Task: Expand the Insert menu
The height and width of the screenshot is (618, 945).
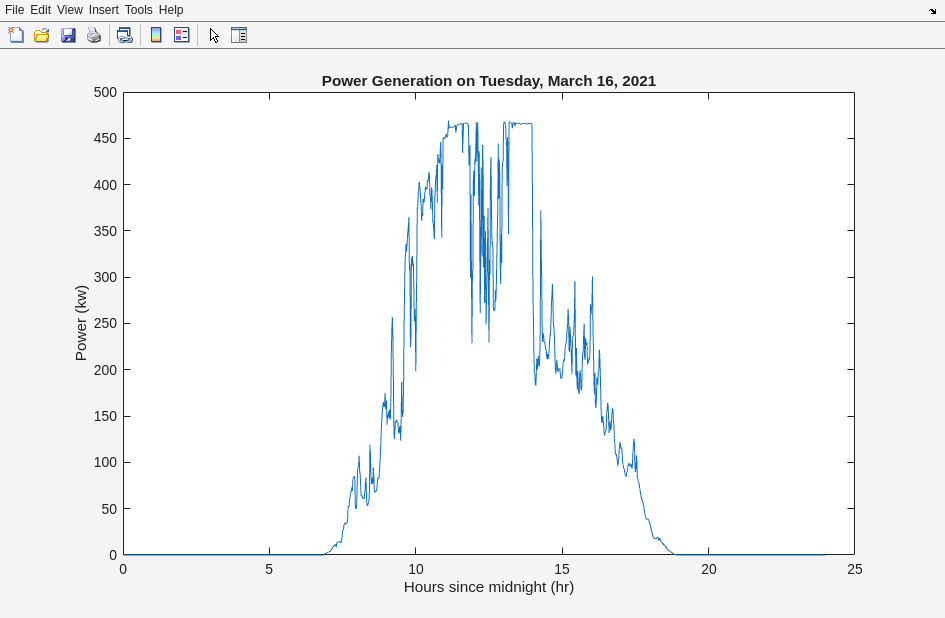Action: coord(103,10)
